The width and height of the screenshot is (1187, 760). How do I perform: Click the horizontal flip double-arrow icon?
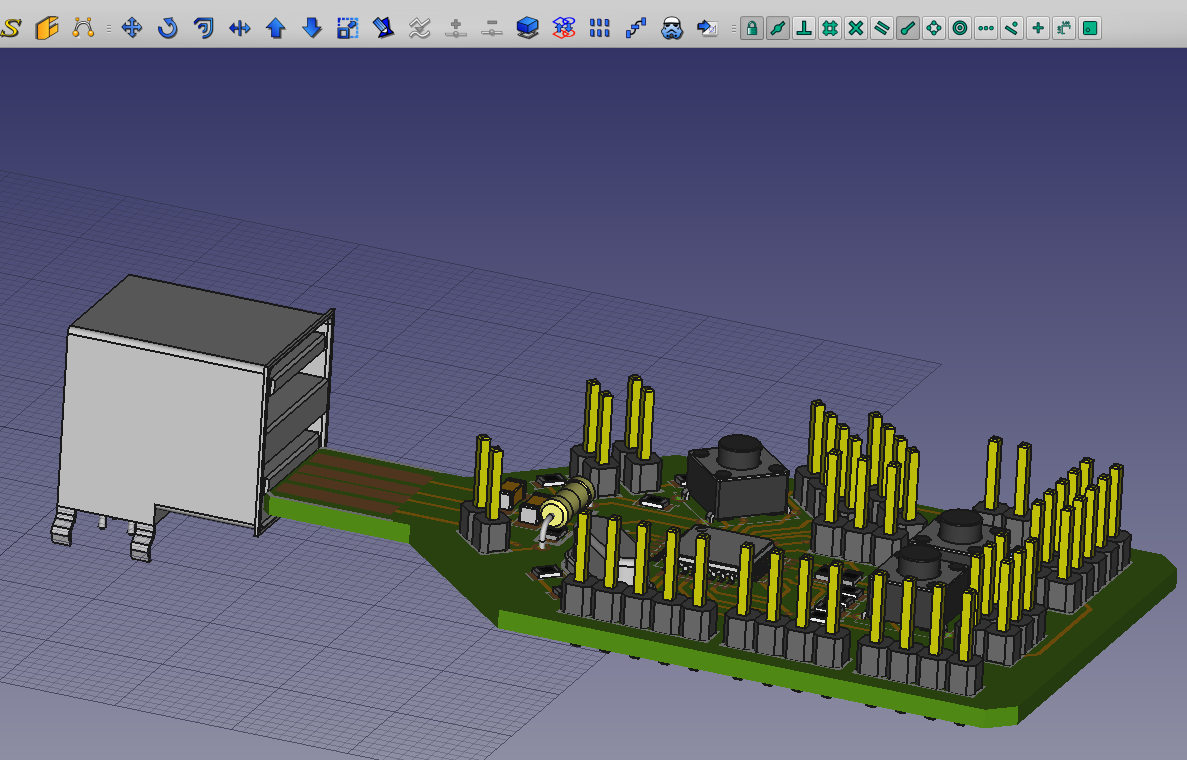240,28
